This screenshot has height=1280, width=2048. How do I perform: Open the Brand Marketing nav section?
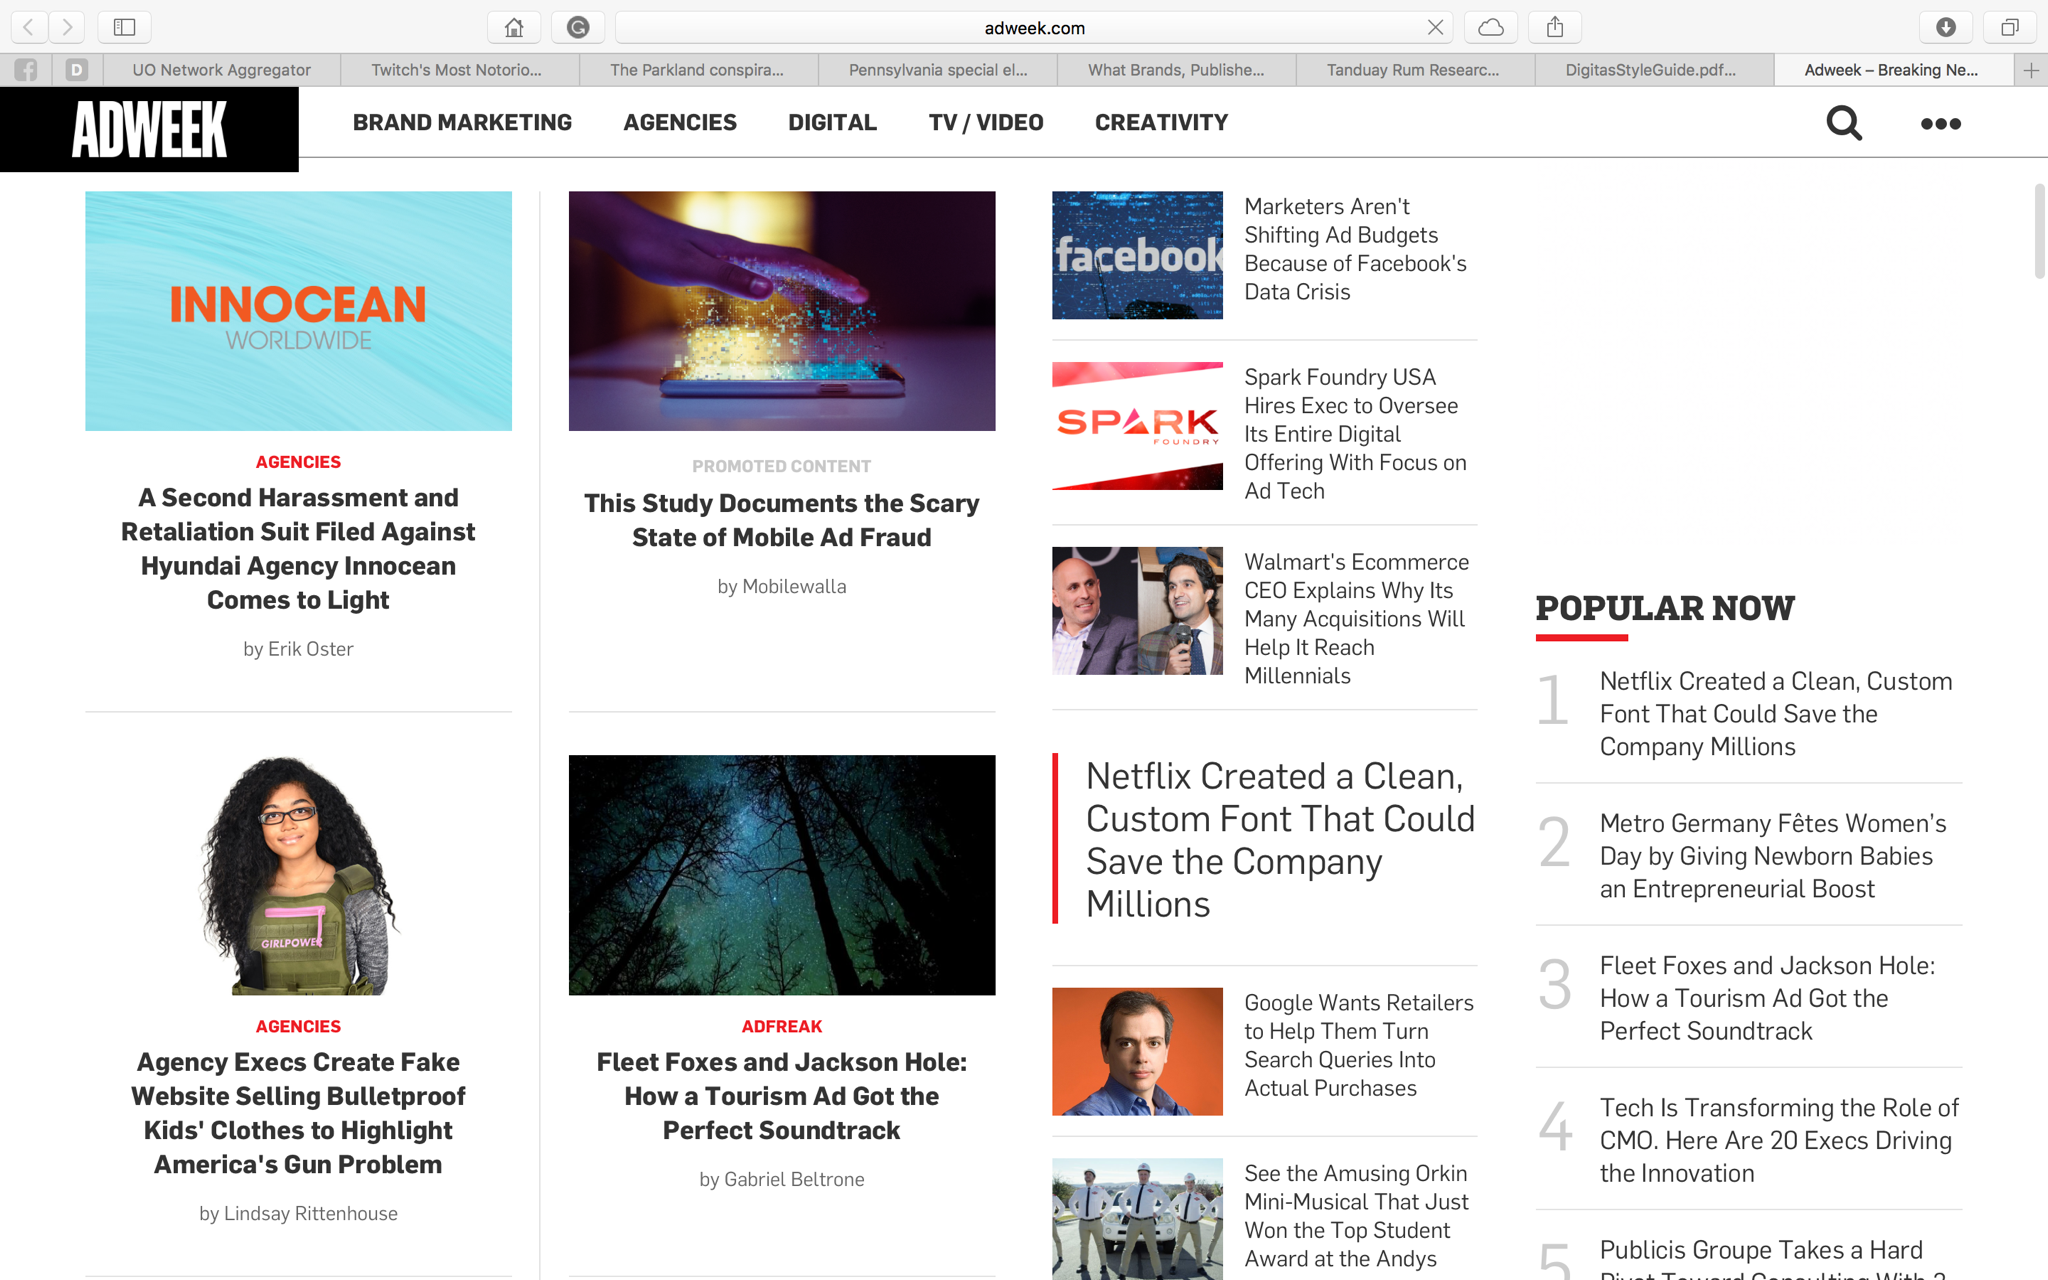462,122
